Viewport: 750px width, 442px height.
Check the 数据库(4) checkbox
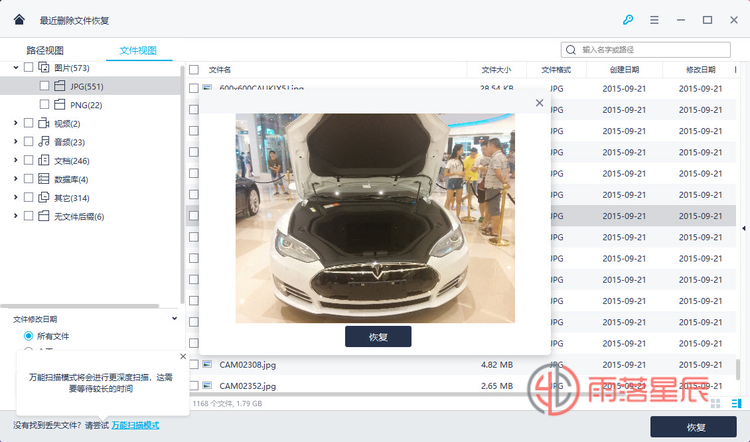[x=29, y=179]
